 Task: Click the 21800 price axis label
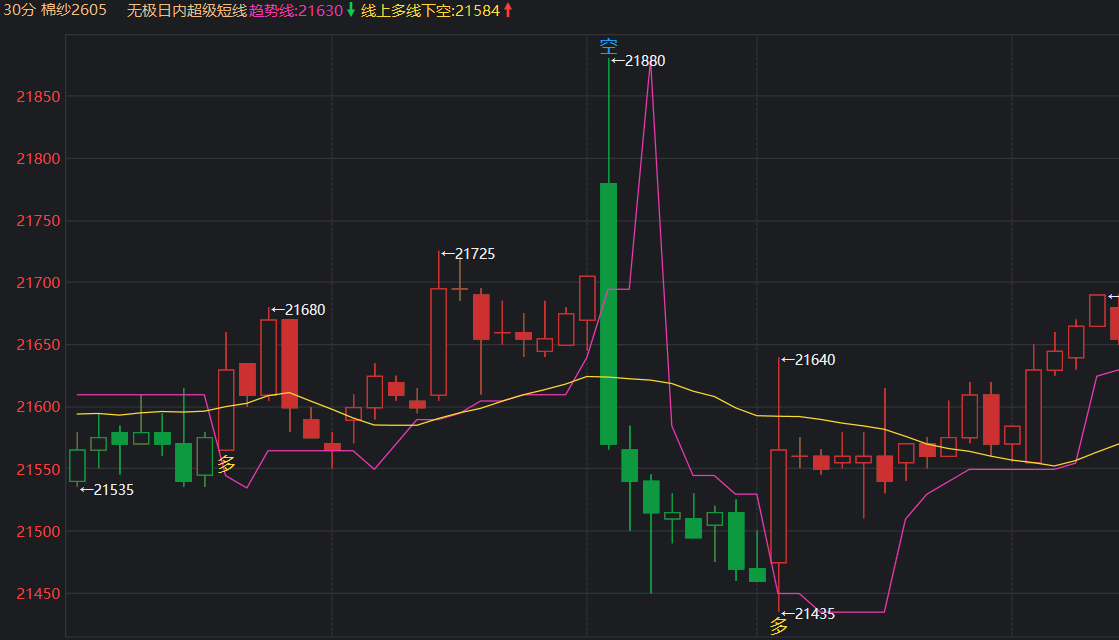coord(39,159)
